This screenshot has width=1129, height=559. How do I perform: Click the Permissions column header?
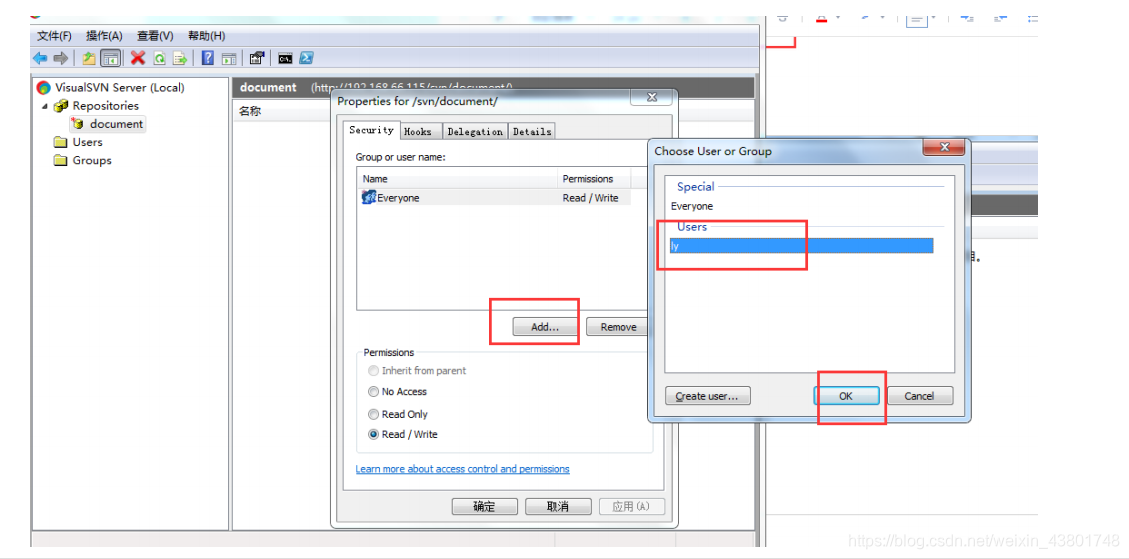pos(594,179)
